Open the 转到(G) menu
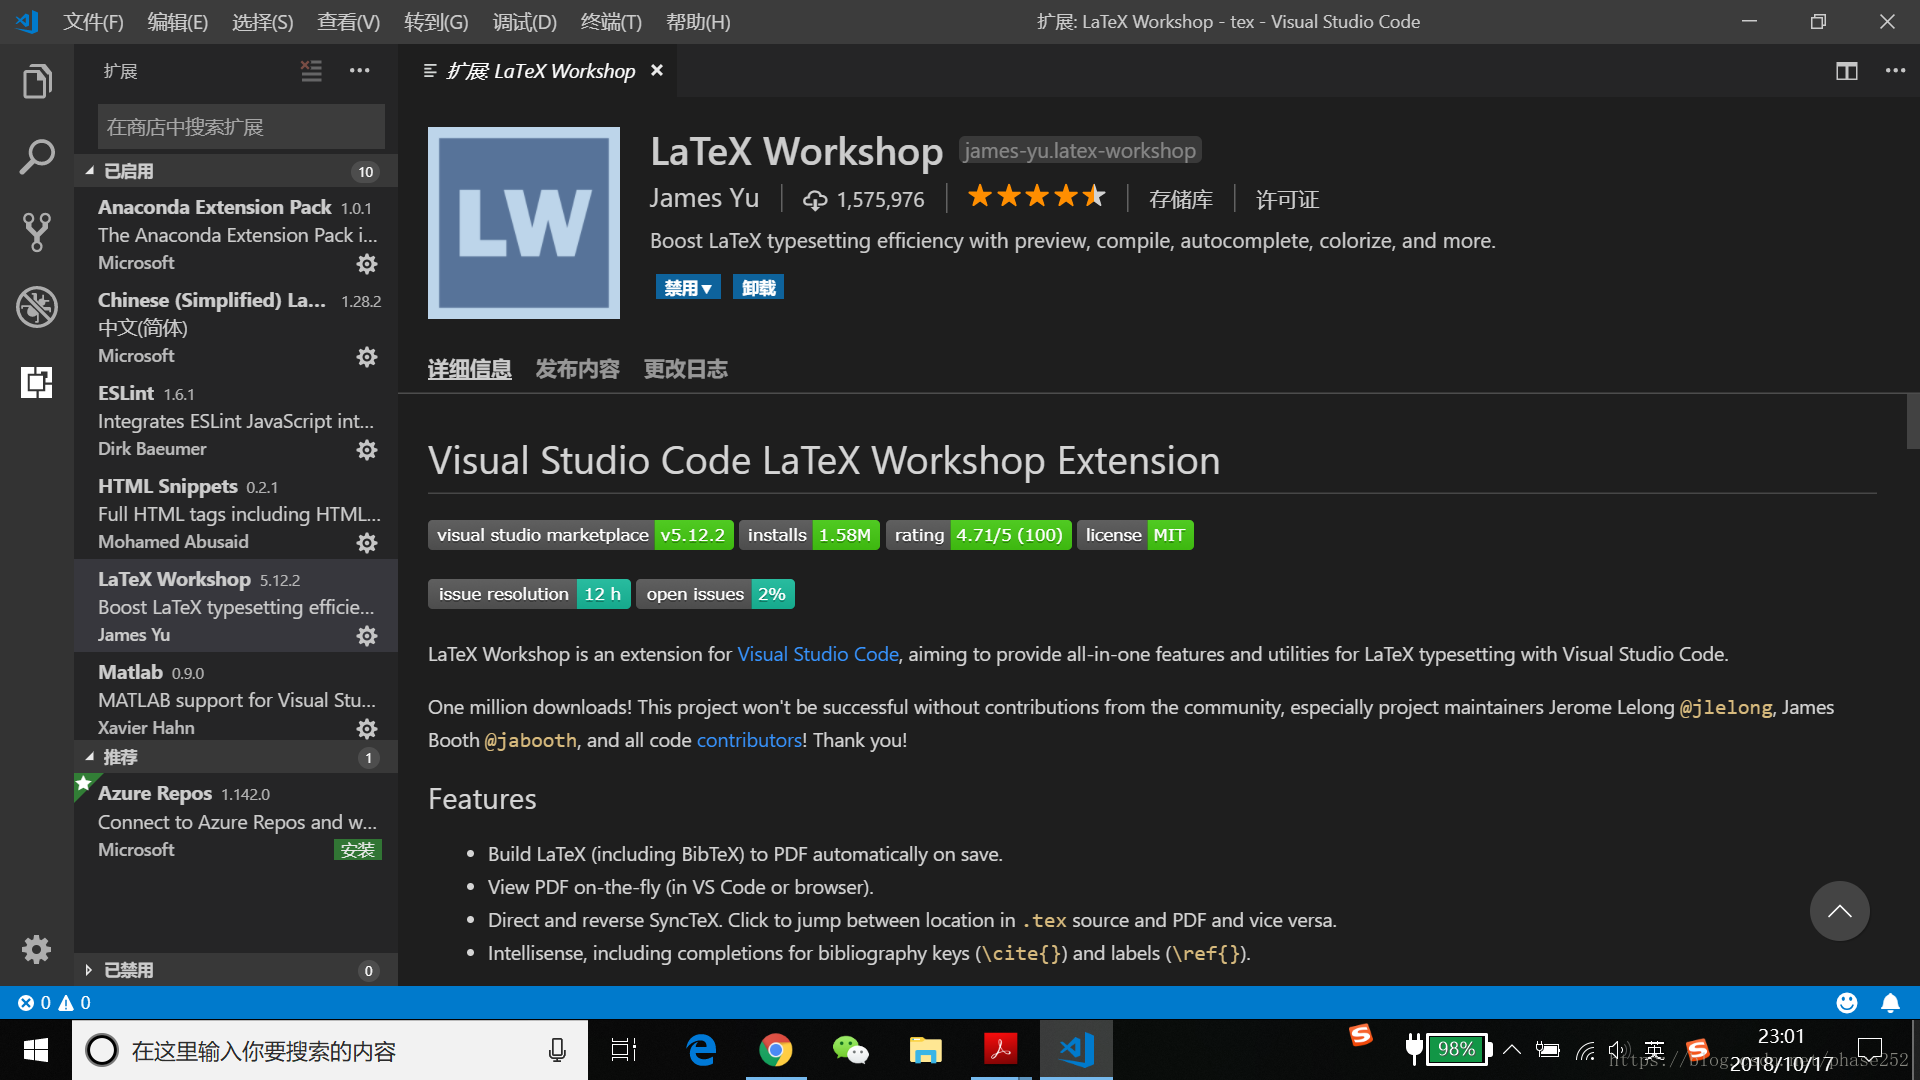Image resolution: width=1920 pixels, height=1080 pixels. (x=436, y=22)
